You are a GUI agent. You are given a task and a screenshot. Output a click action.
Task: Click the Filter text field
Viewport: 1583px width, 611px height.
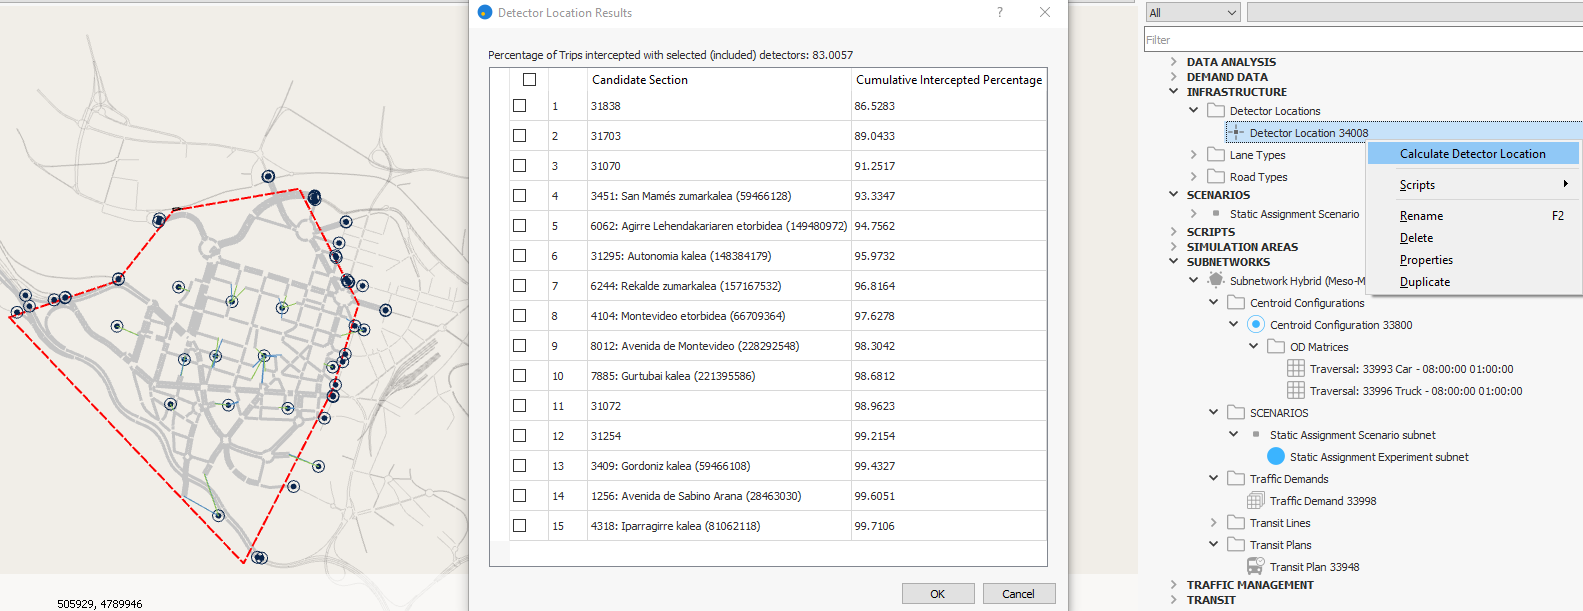1362,39
